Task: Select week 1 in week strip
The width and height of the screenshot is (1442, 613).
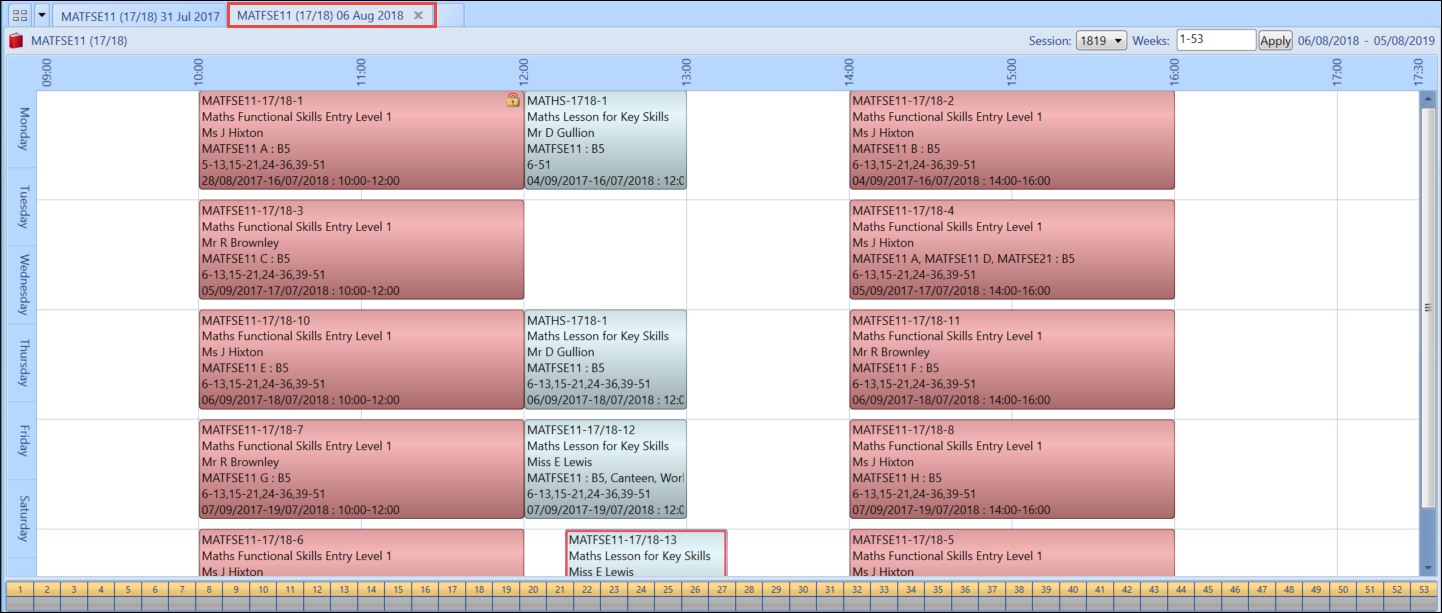Action: [19, 590]
